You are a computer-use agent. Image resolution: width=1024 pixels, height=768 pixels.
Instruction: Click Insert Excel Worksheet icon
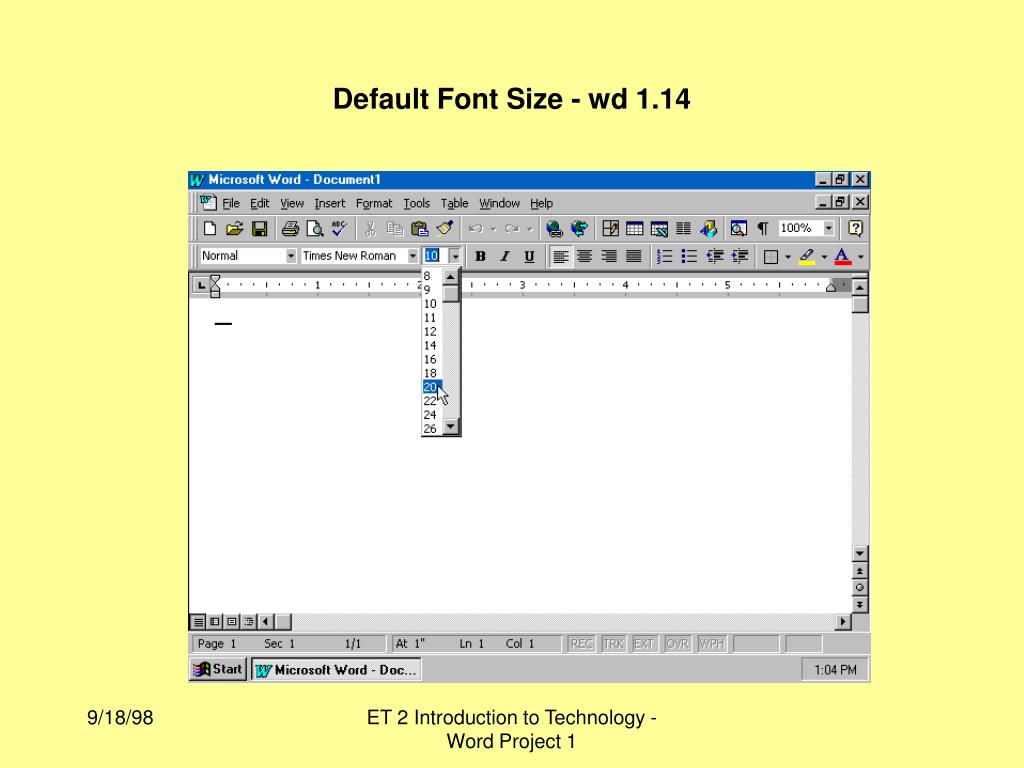click(659, 229)
